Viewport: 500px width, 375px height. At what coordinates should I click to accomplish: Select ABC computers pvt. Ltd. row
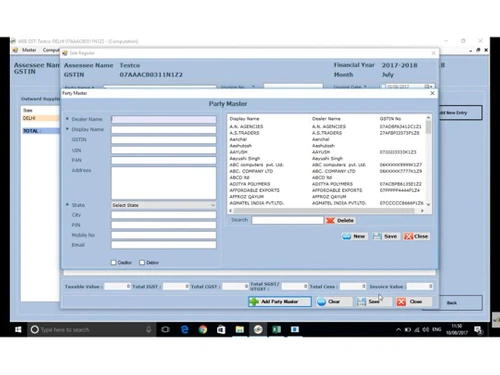(326, 165)
